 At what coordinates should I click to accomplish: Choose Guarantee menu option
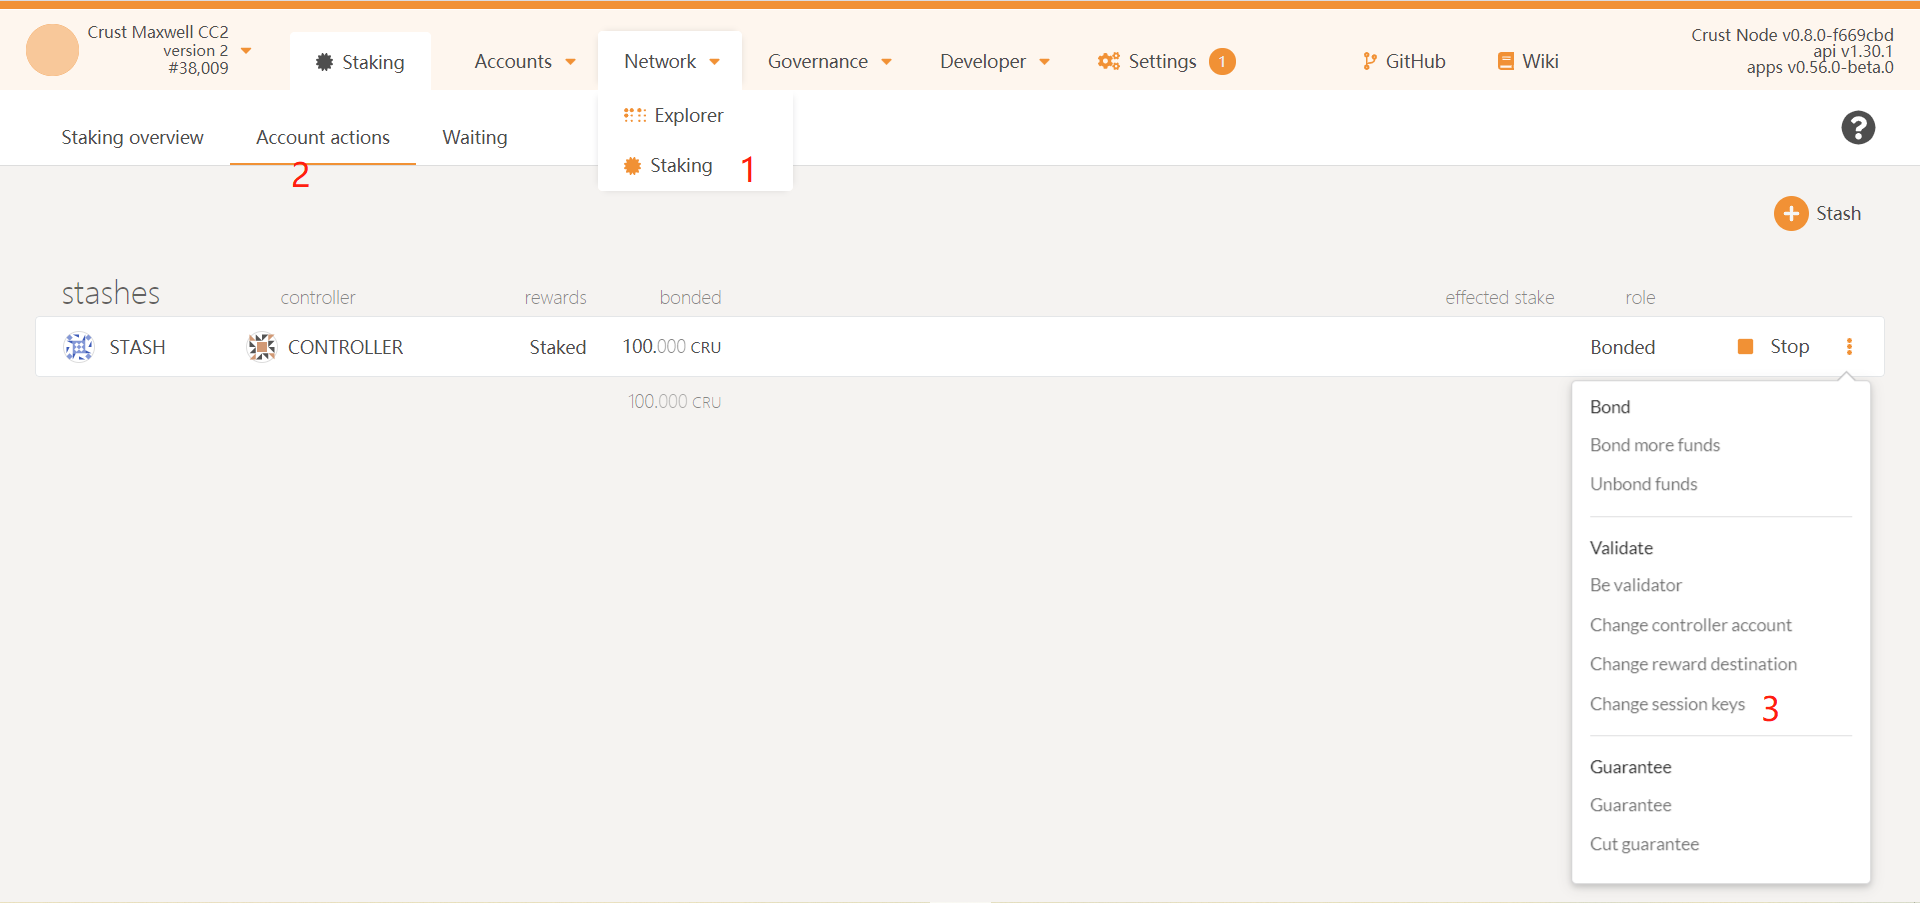tap(1630, 805)
